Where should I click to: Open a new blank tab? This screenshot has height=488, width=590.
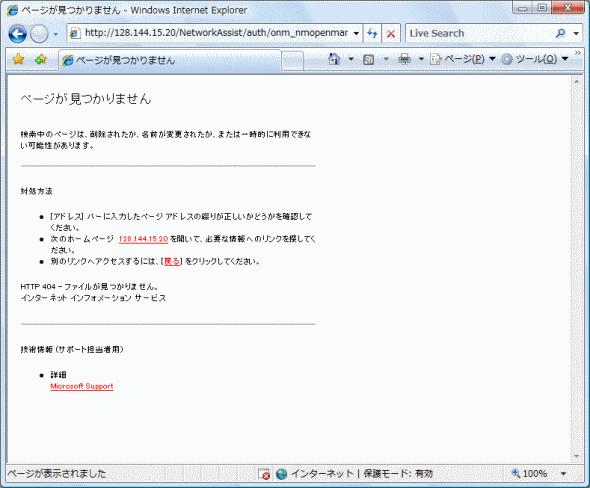click(x=293, y=61)
